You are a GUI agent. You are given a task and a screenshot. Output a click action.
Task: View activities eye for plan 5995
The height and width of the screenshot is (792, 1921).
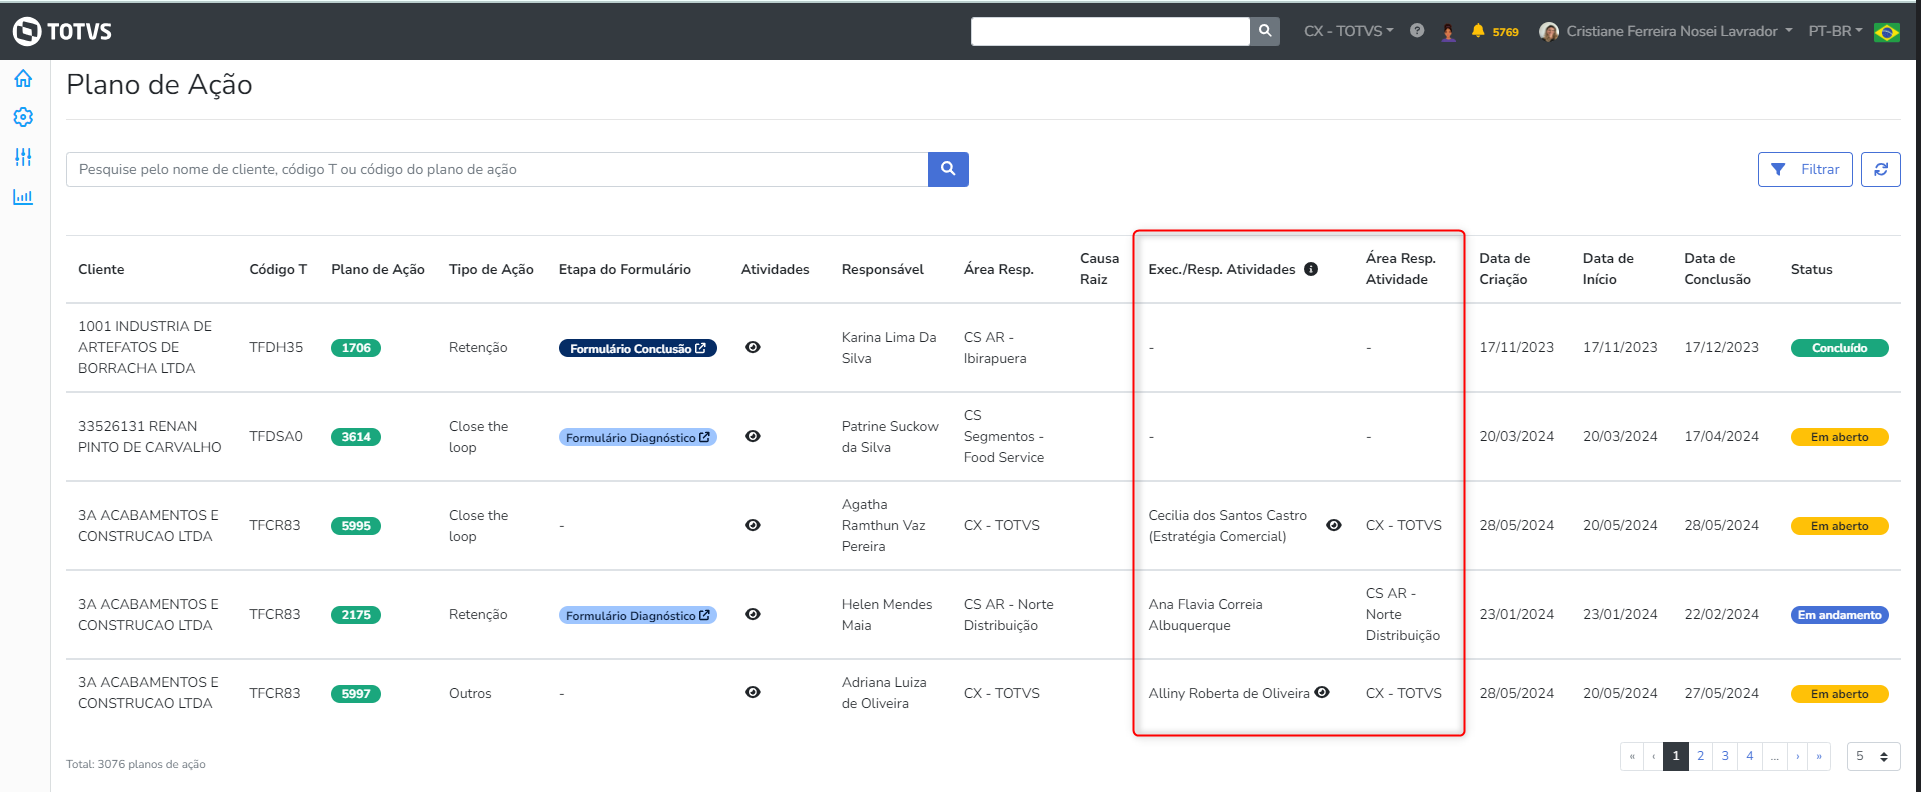(753, 526)
